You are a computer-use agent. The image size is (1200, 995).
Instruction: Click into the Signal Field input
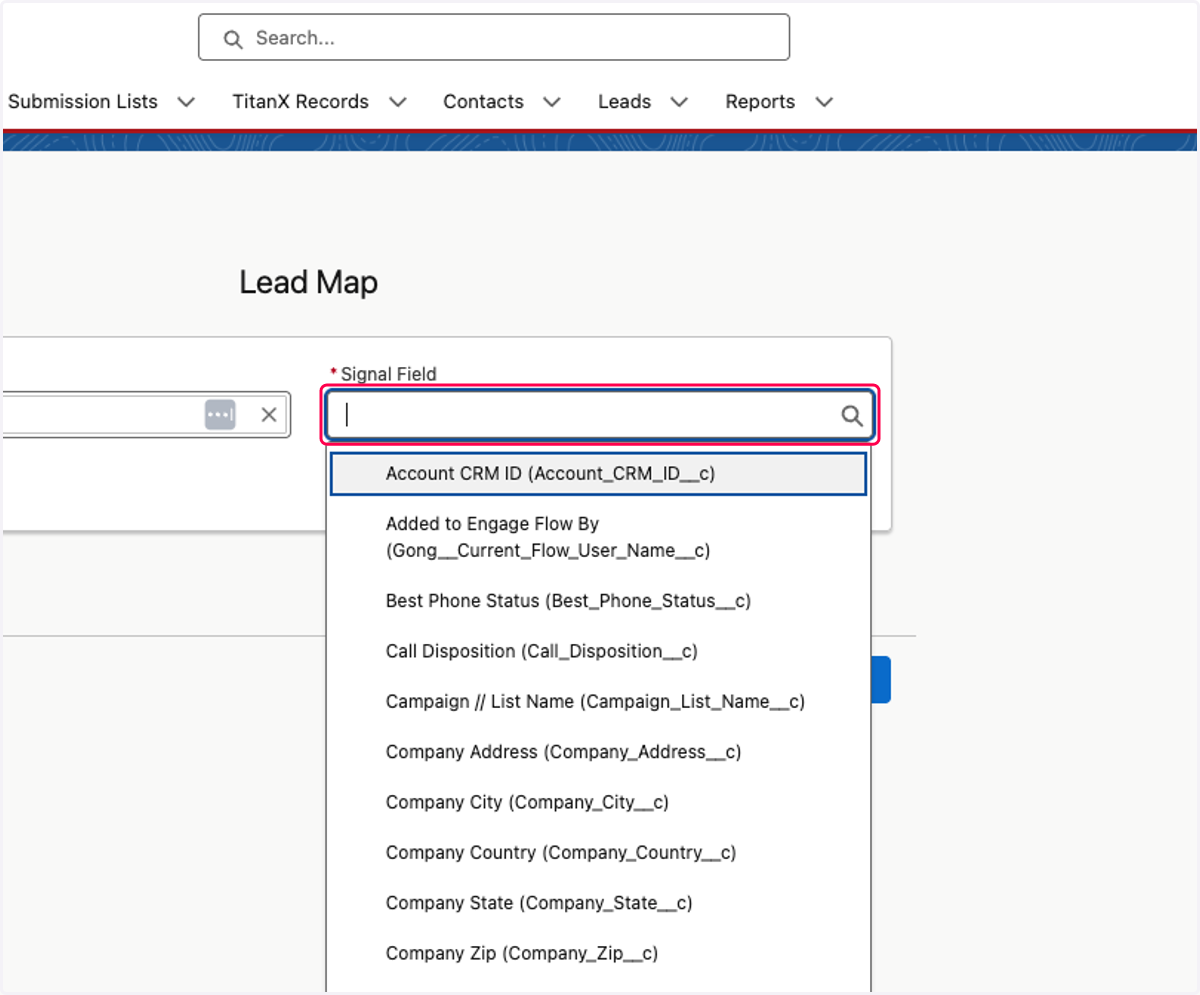(600, 415)
